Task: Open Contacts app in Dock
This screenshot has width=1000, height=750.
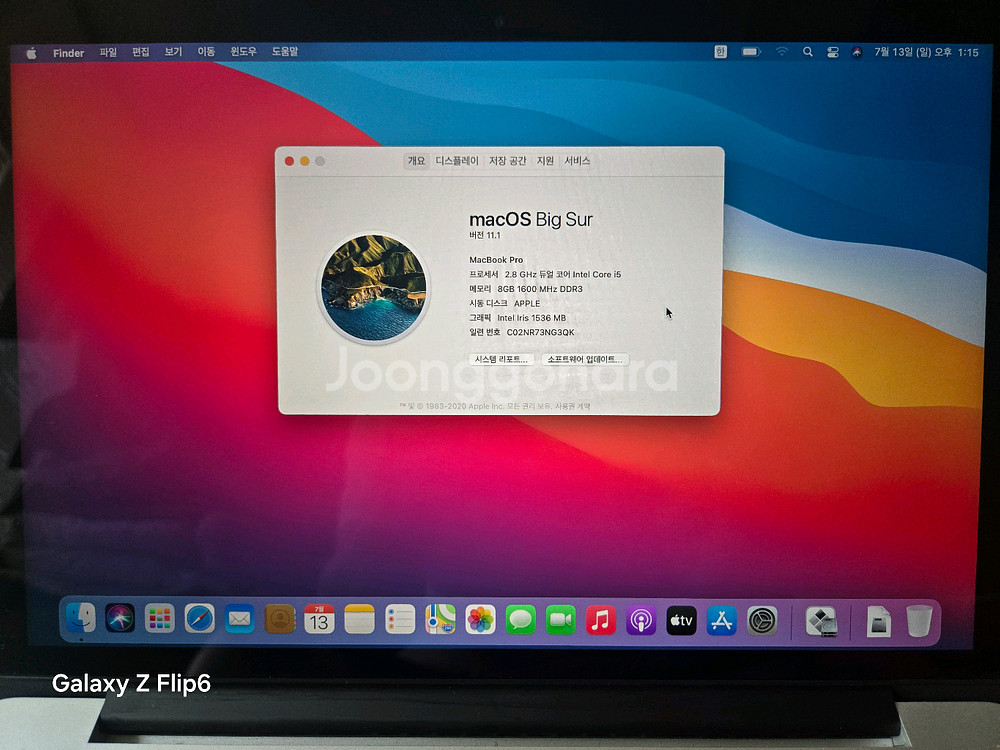Action: (279, 619)
